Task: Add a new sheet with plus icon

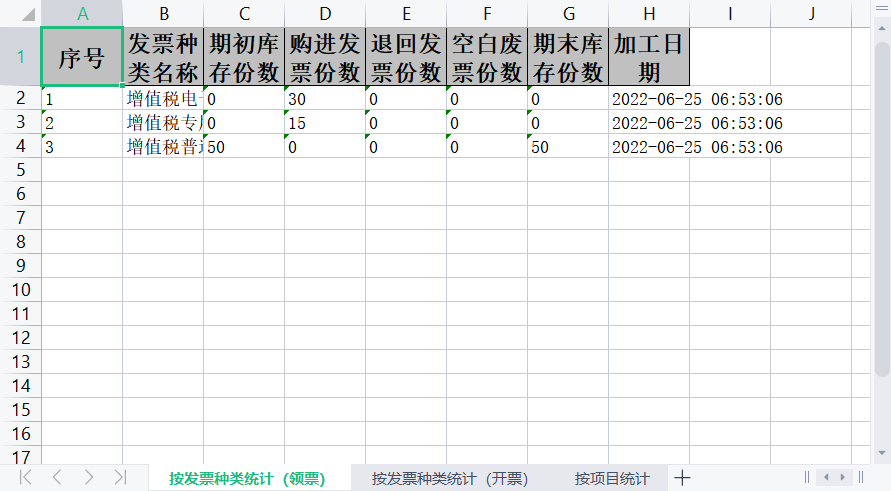Action: pos(682,478)
